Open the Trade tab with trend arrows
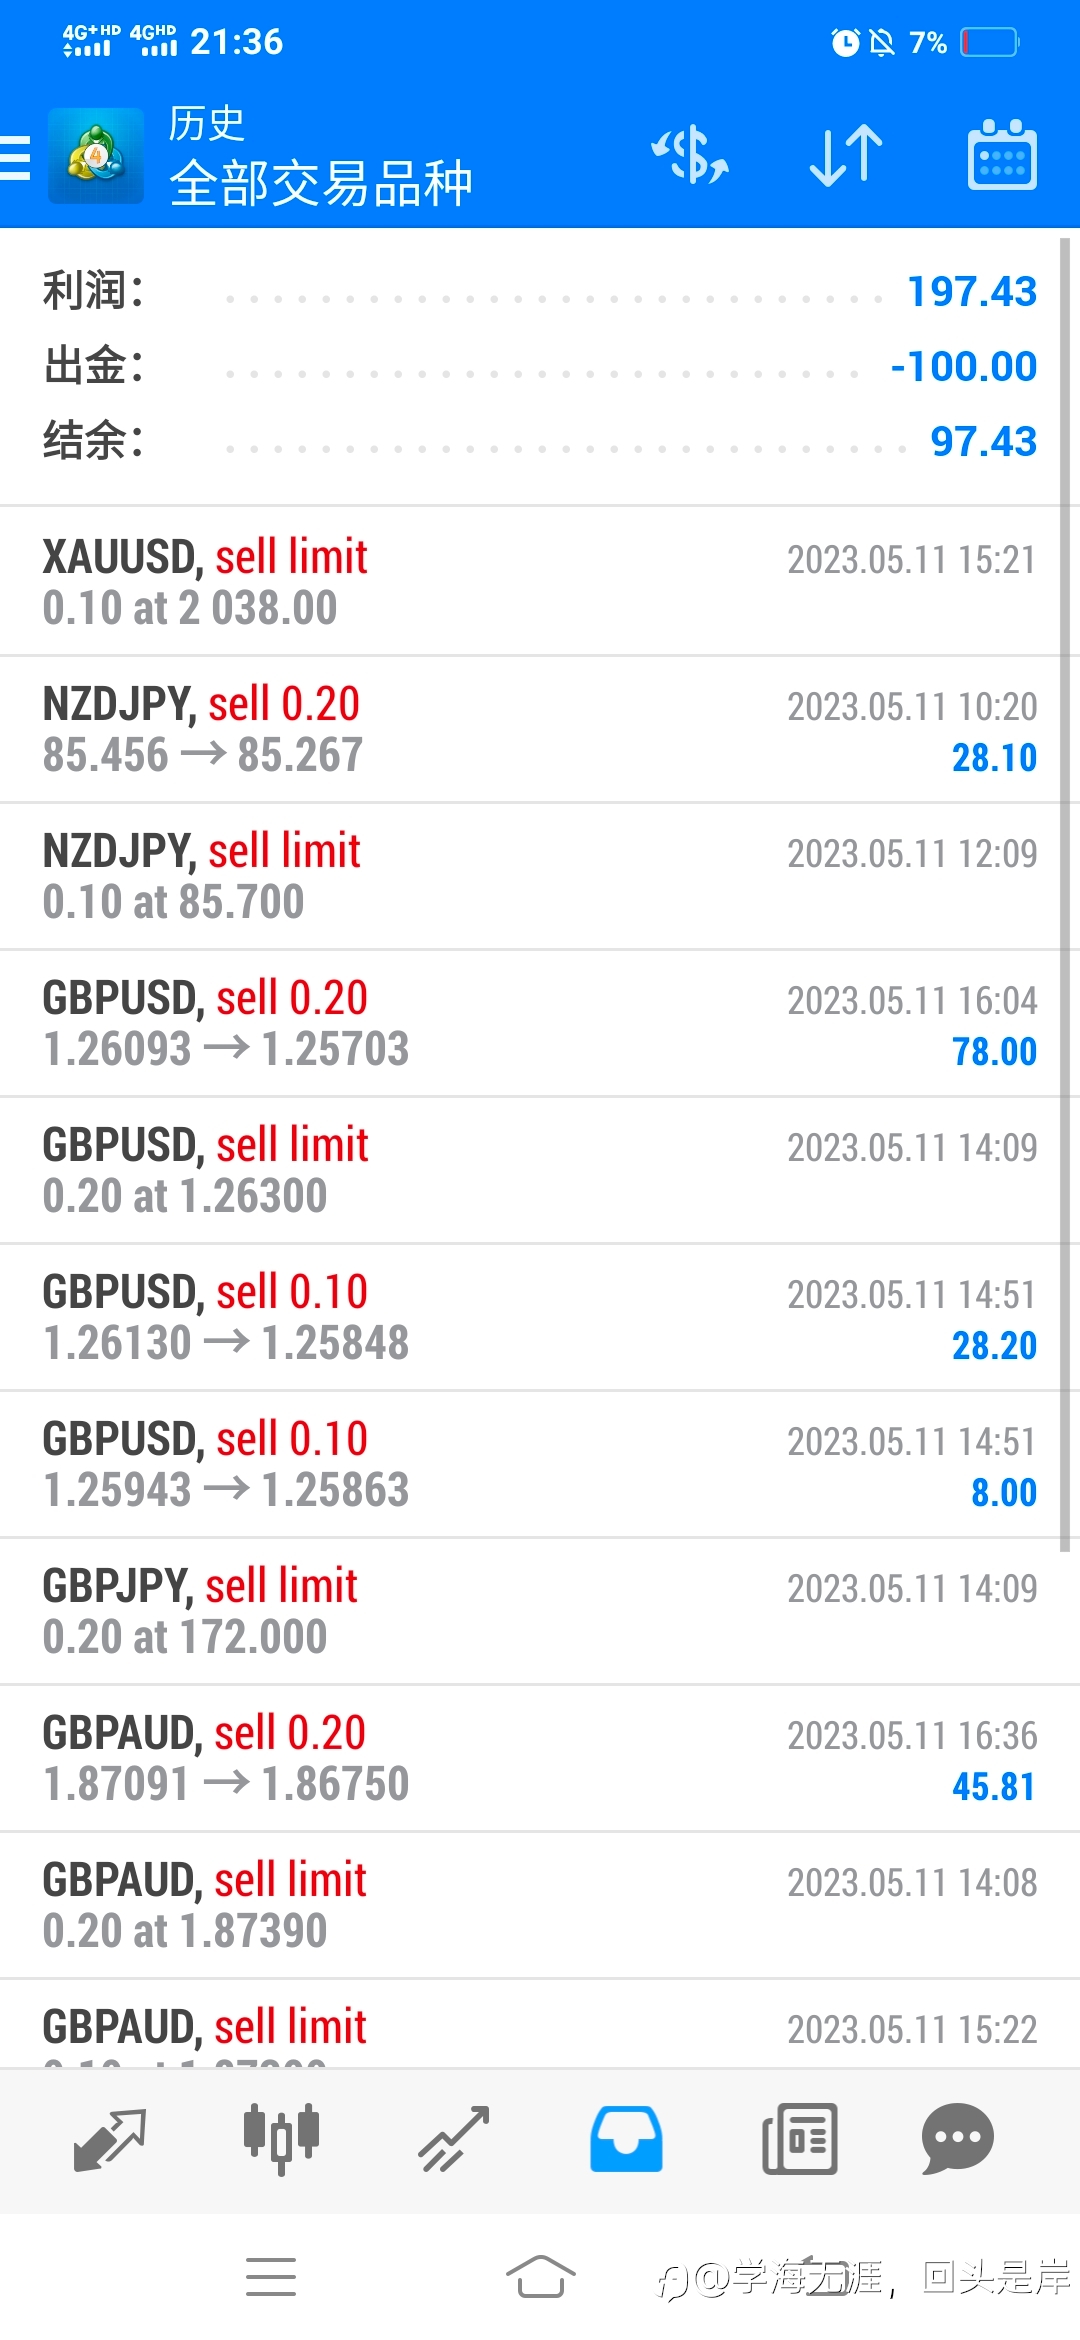This screenshot has width=1080, height=2340. click(454, 2139)
